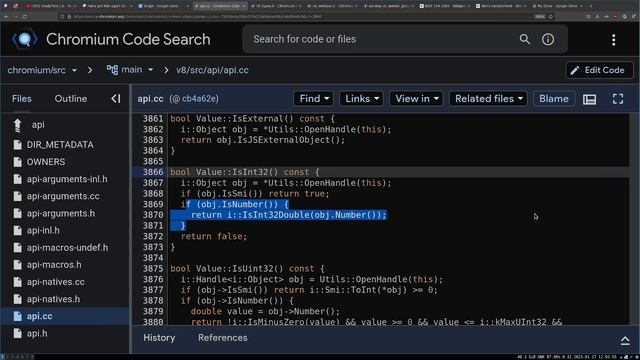Click line number 3875
The height and width of the screenshot is (360, 640).
pyautogui.click(x=153, y=269)
